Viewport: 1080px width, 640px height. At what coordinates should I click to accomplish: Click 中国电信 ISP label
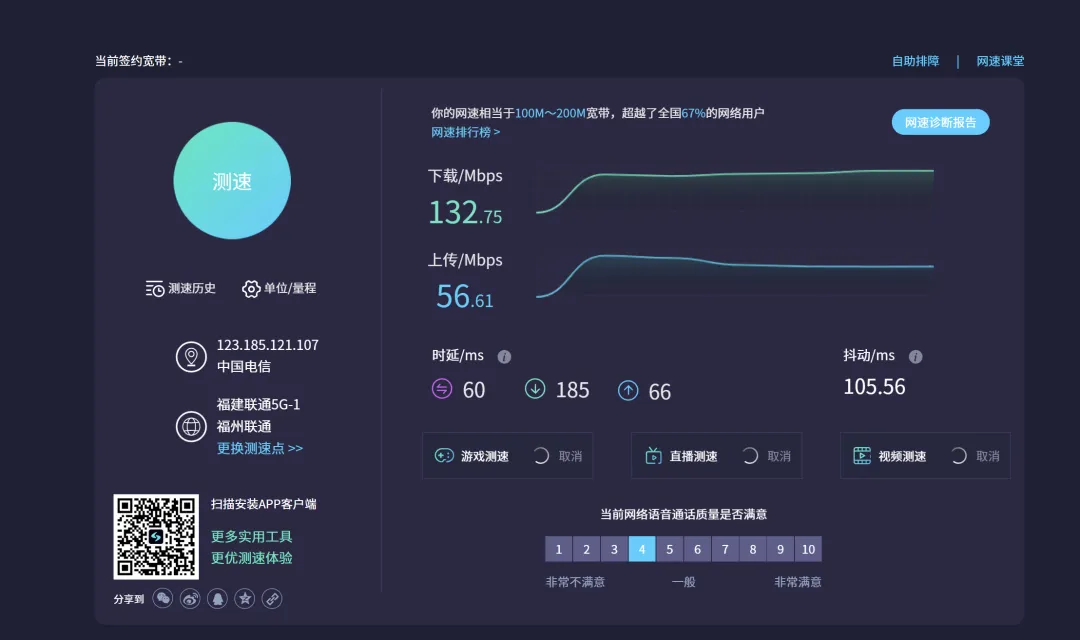click(x=244, y=367)
